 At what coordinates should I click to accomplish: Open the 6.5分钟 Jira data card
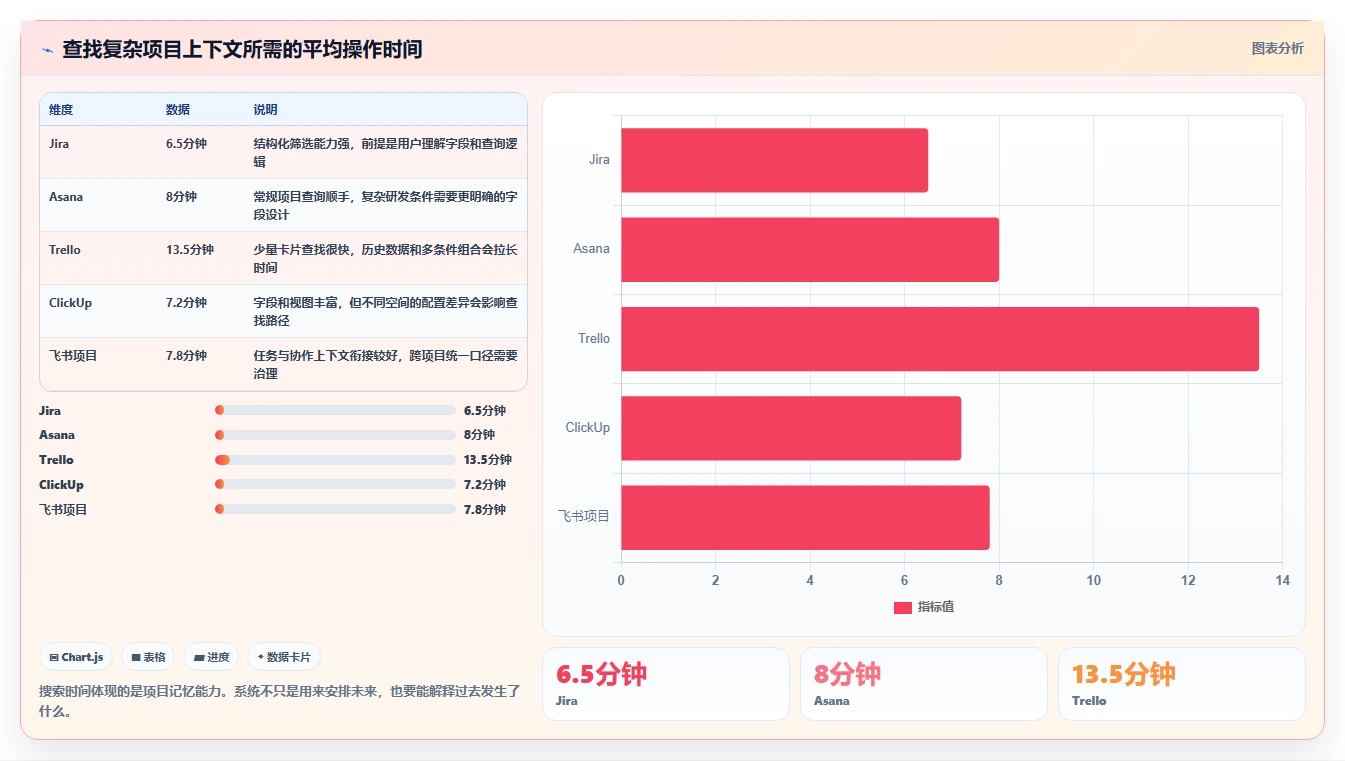665,684
